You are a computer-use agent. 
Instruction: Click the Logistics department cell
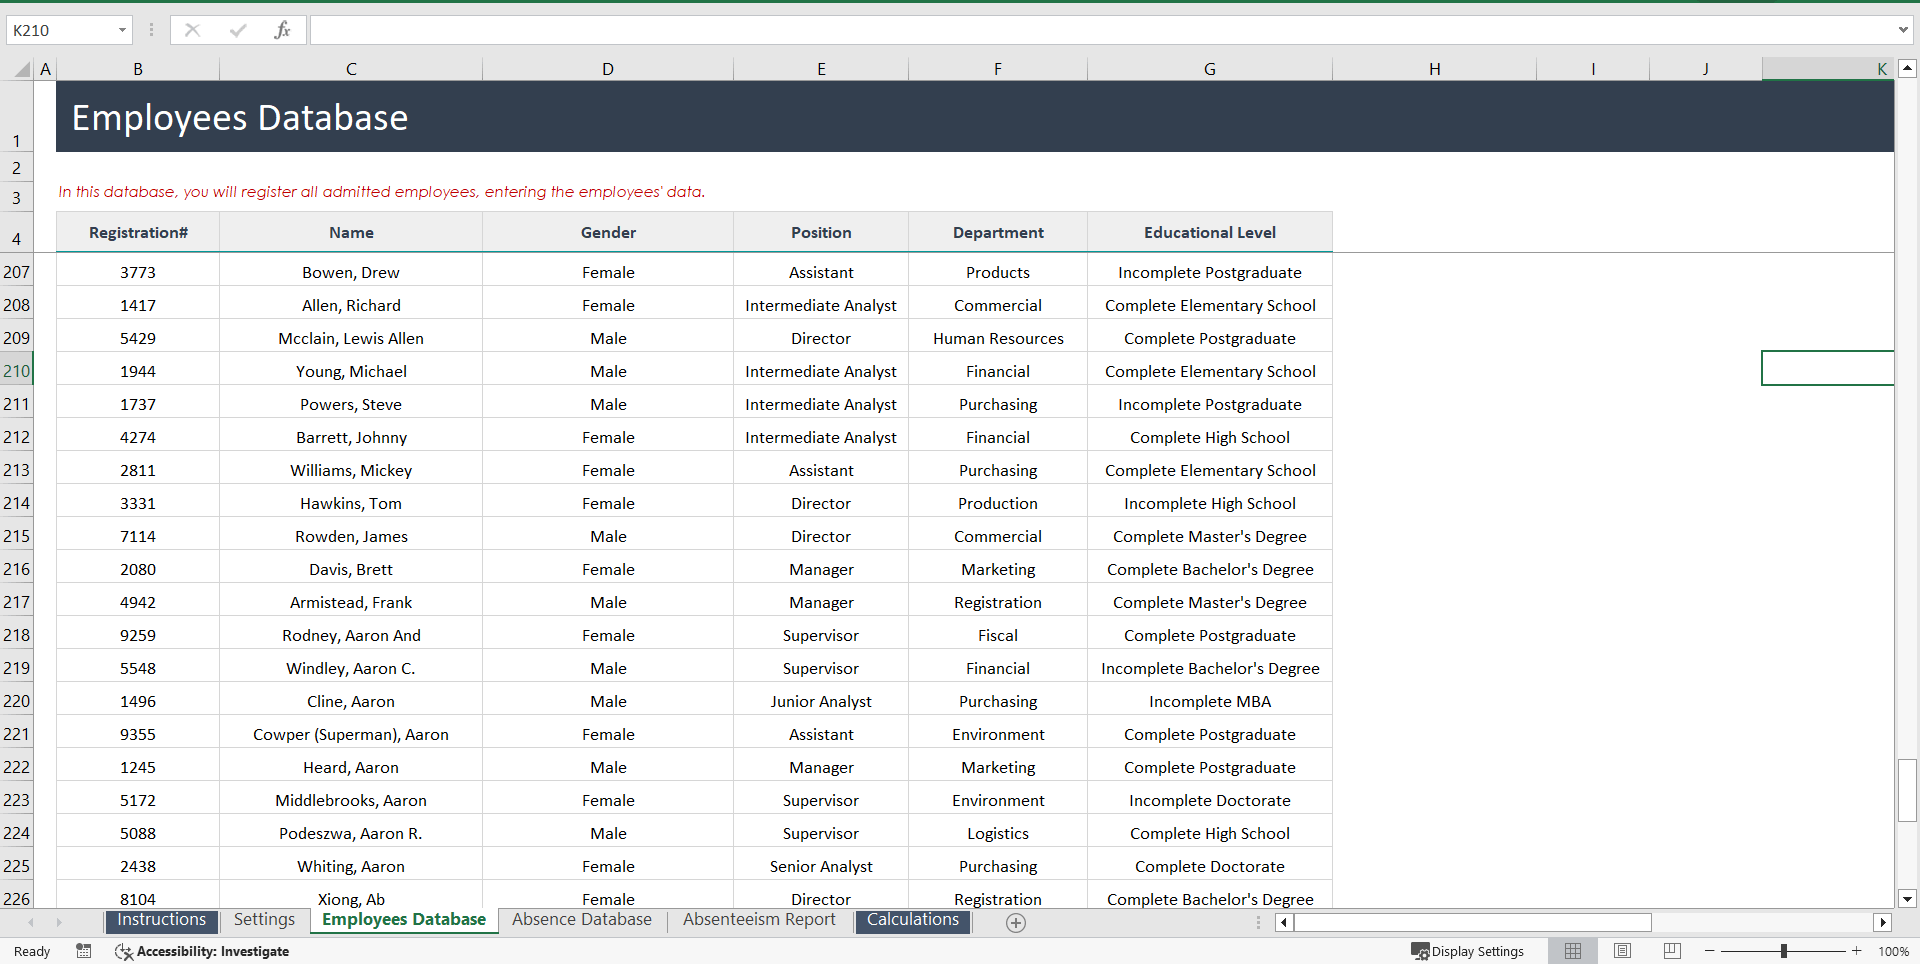click(x=998, y=833)
